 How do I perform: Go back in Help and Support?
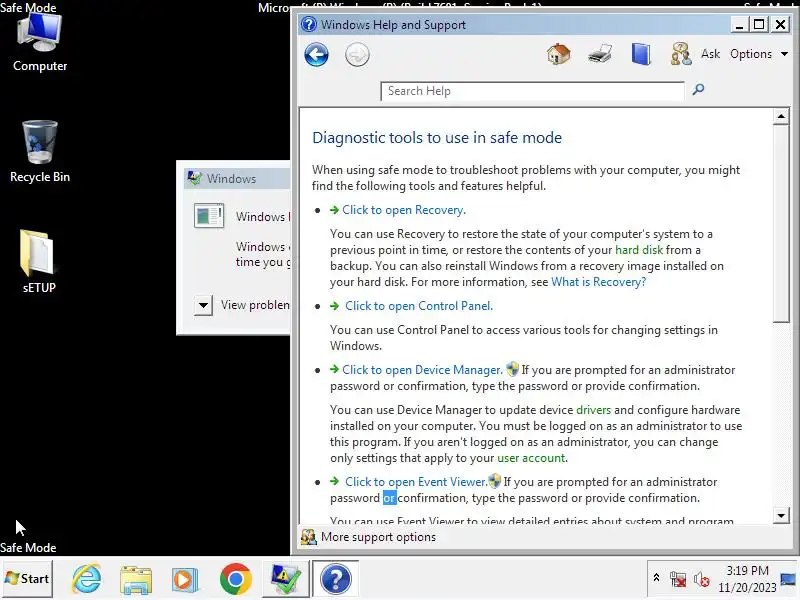click(x=316, y=55)
